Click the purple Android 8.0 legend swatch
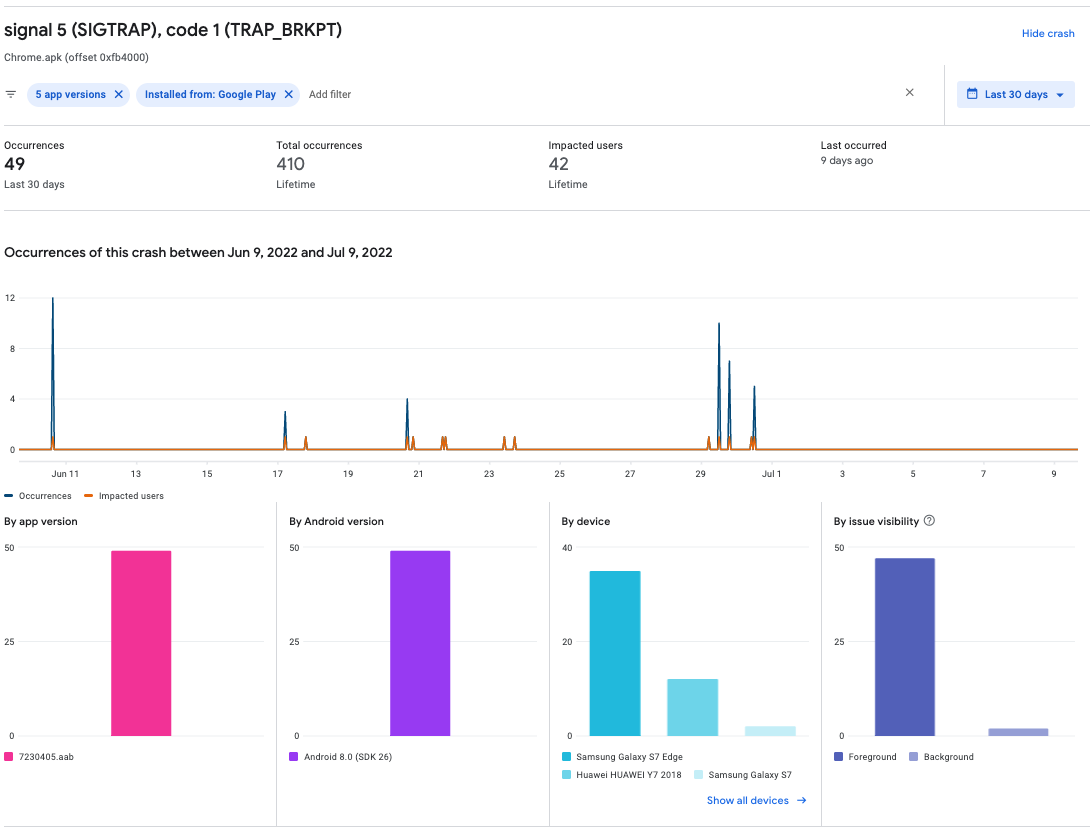 pyautogui.click(x=293, y=757)
